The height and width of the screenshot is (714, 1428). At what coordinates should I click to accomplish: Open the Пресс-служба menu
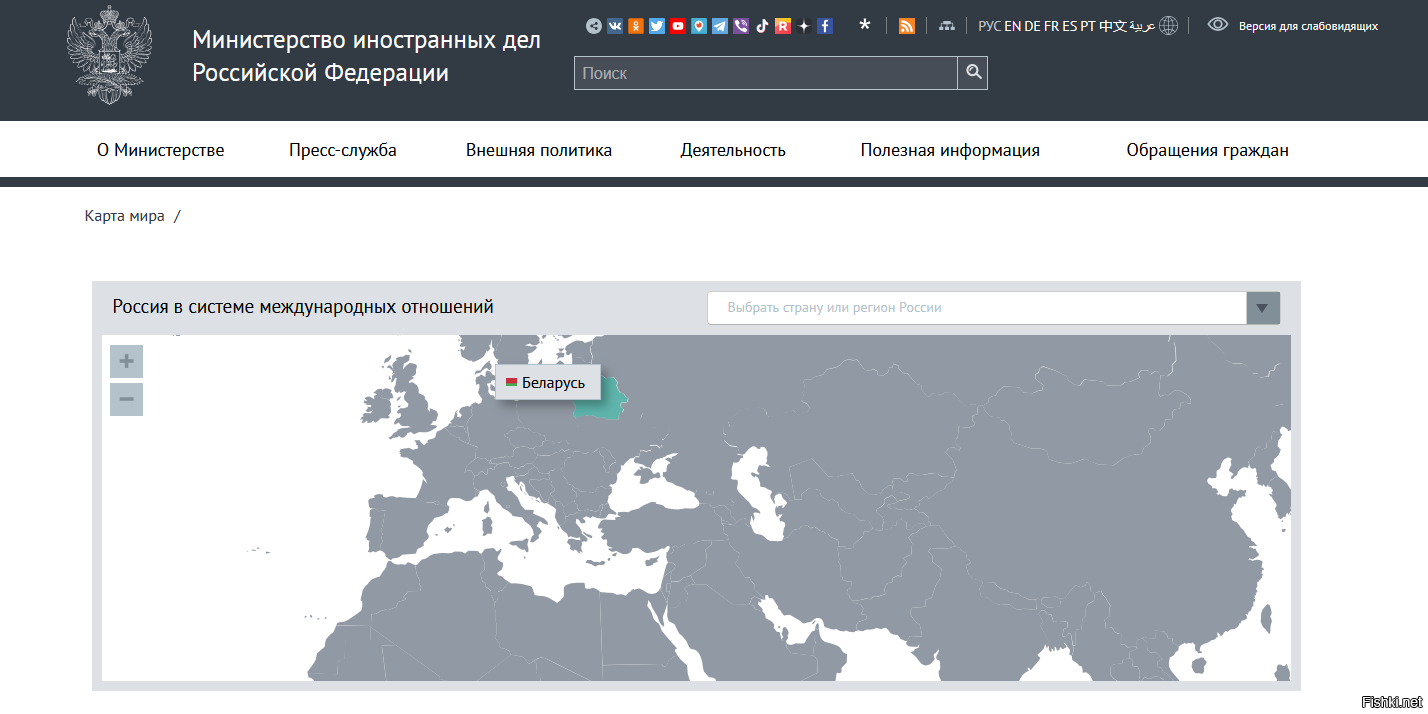pyautogui.click(x=343, y=150)
